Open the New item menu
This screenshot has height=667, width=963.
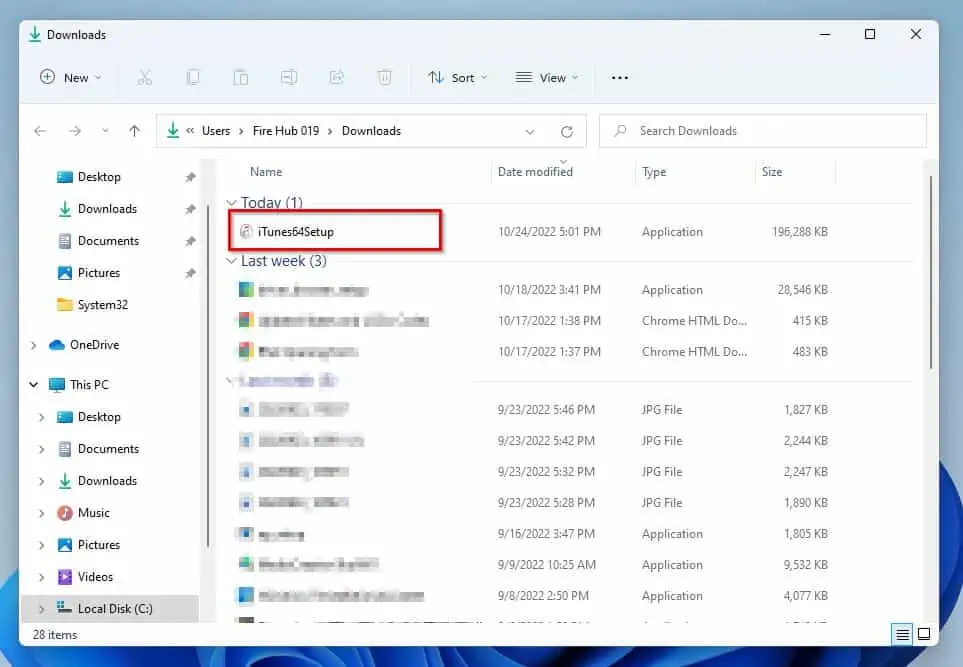(70, 77)
